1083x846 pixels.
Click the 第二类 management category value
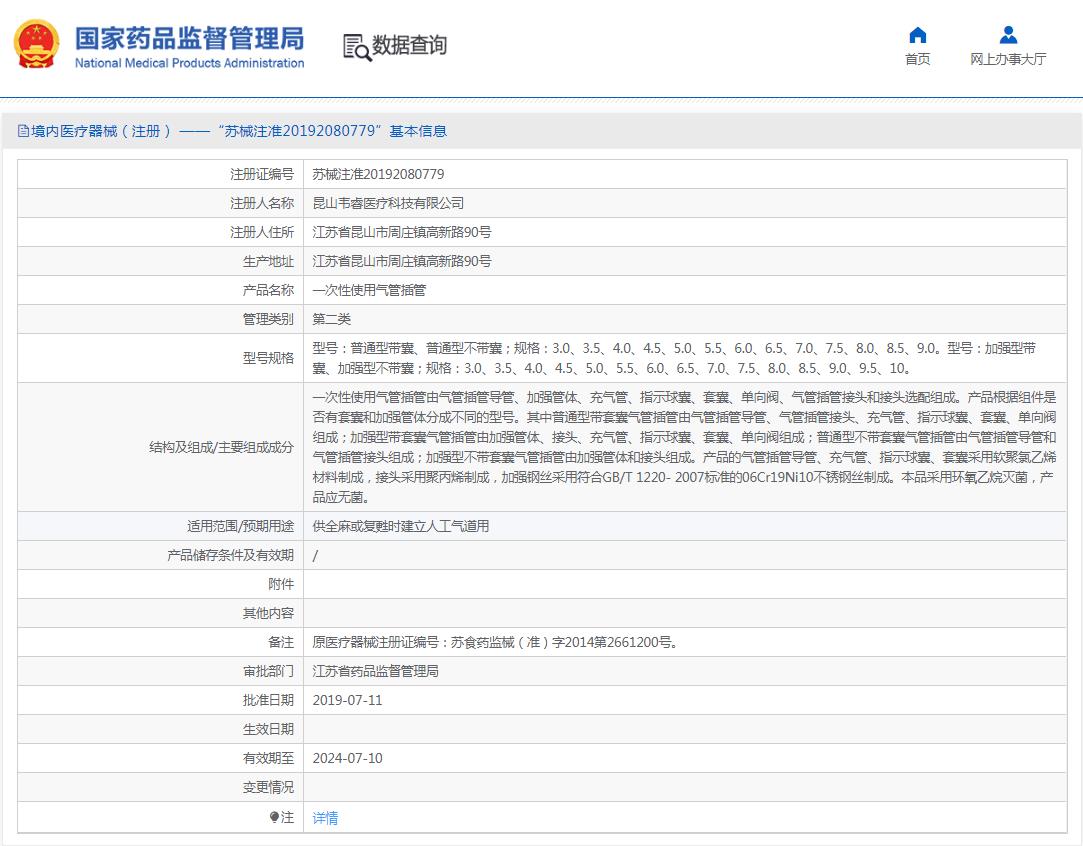(x=332, y=319)
